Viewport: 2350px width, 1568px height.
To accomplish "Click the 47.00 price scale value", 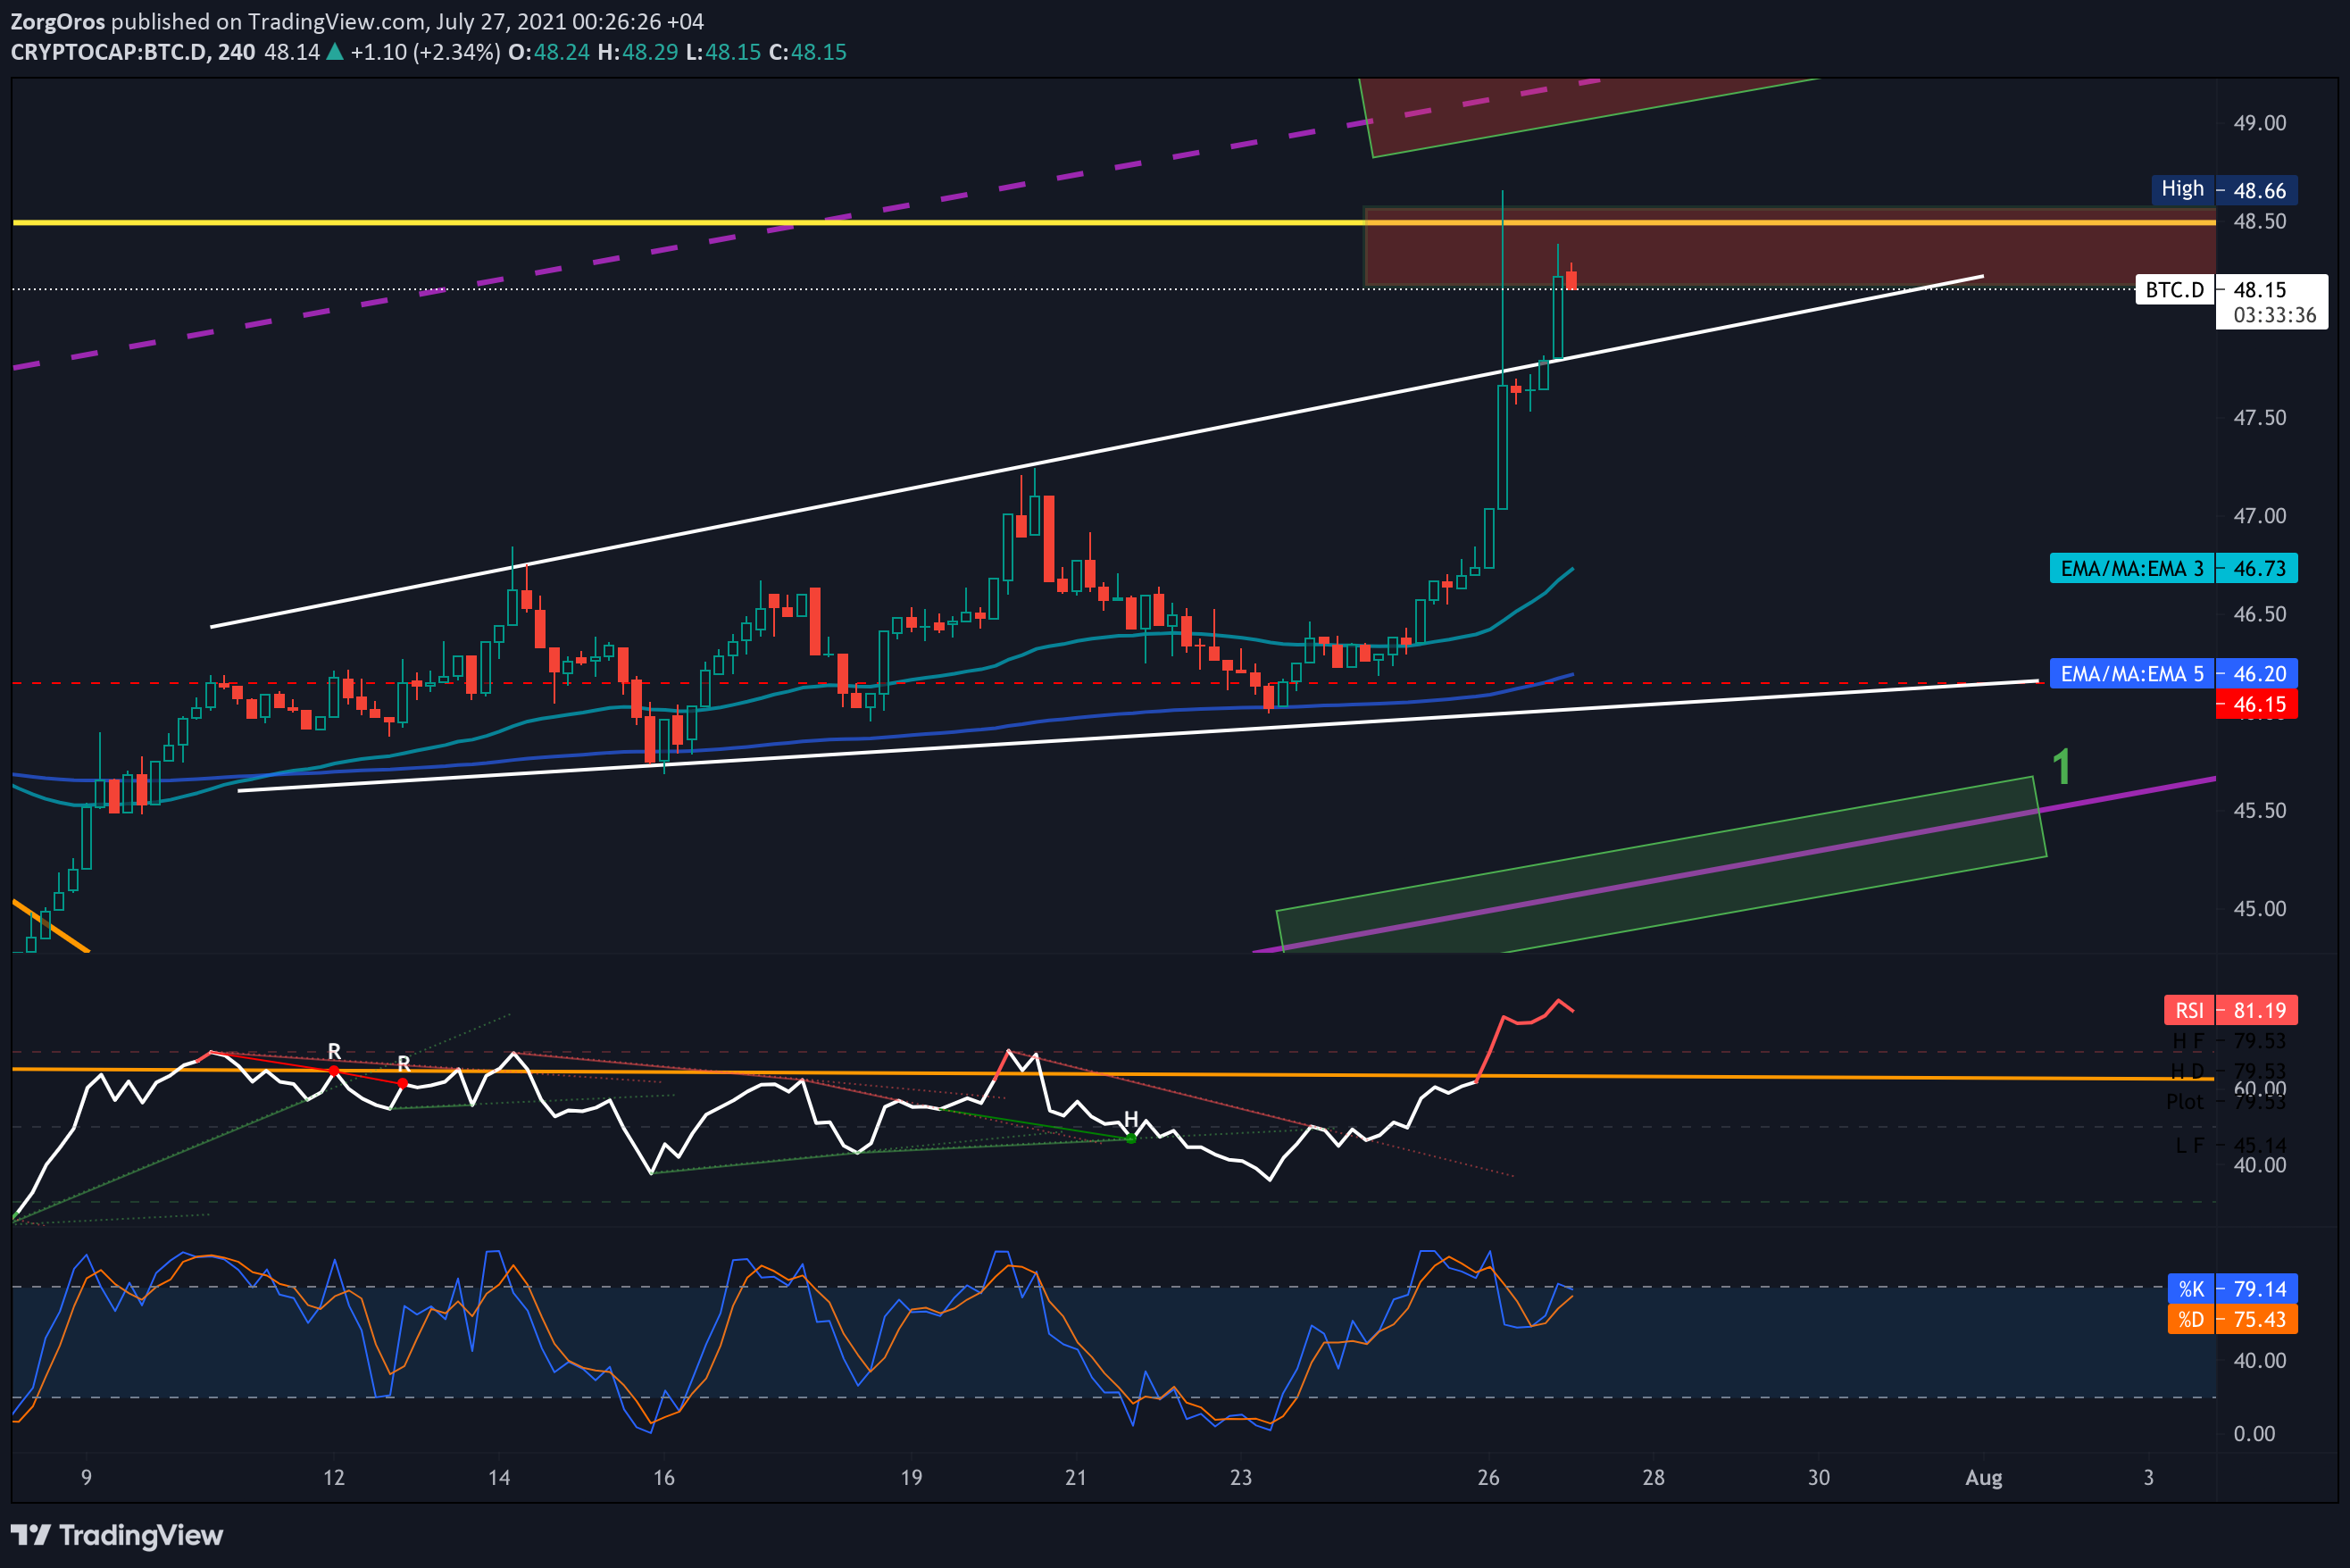I will (x=2260, y=516).
